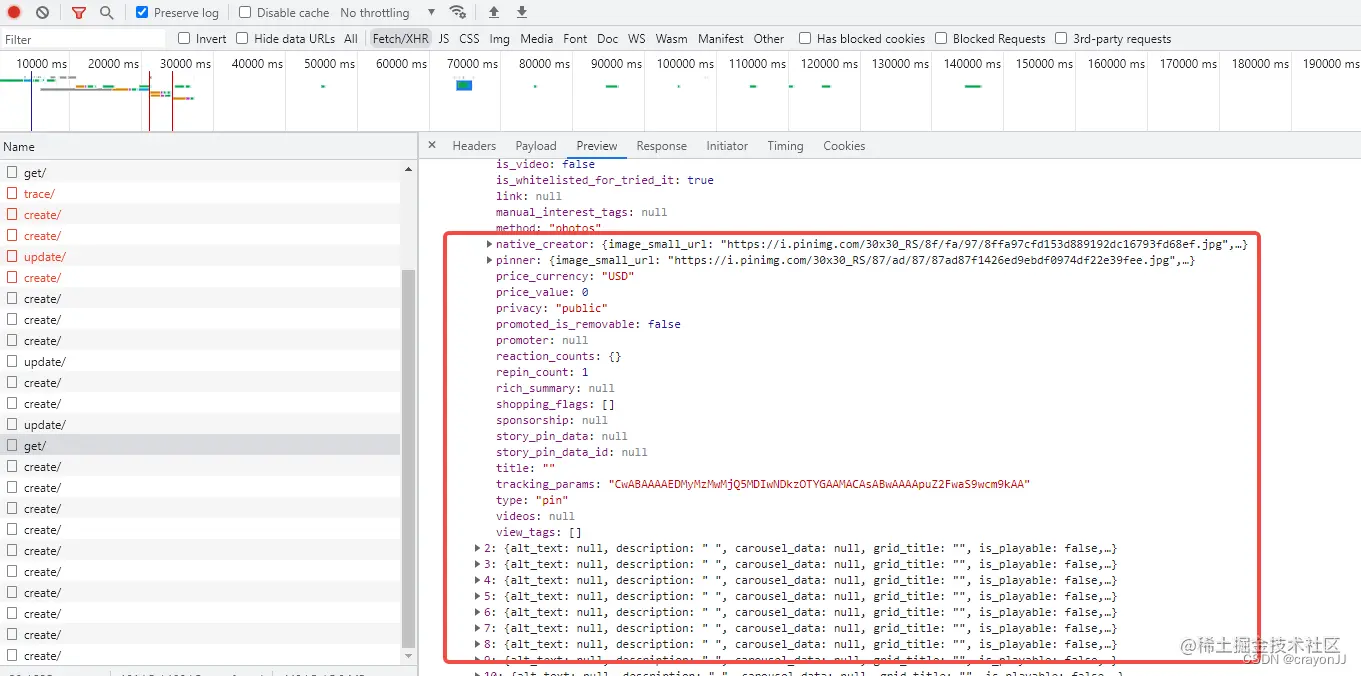This screenshot has height=676, width=1361.
Task: Open network conditions wifi icon
Action: click(458, 13)
